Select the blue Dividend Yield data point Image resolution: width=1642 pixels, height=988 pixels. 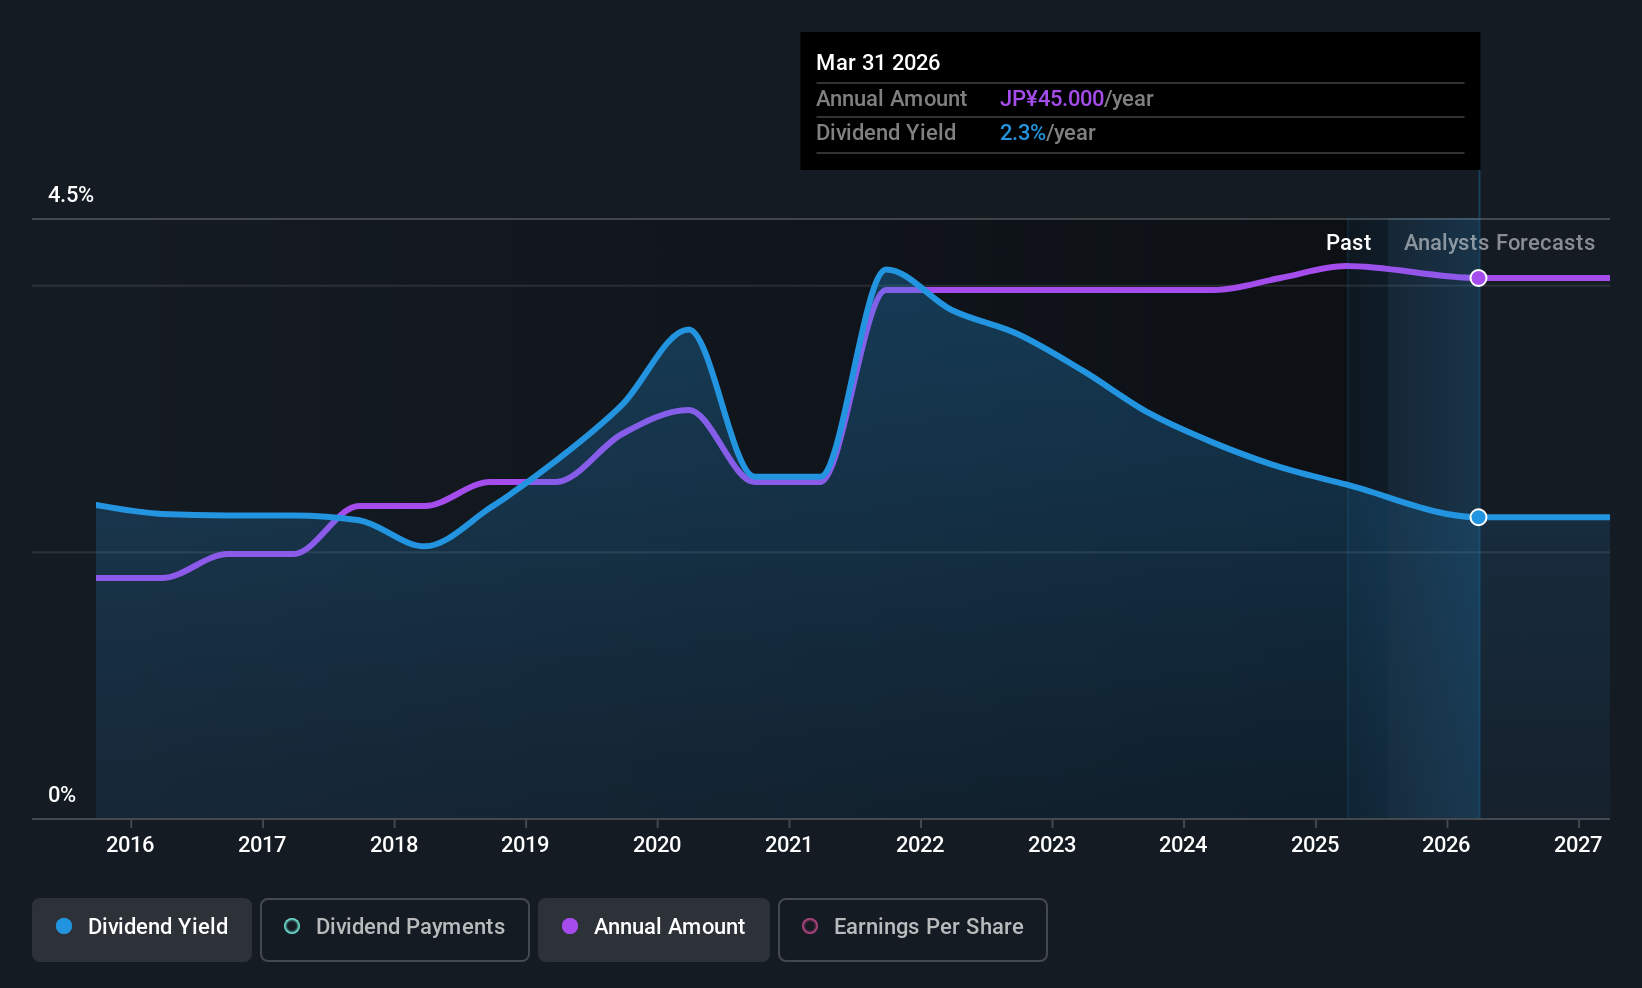1478,517
